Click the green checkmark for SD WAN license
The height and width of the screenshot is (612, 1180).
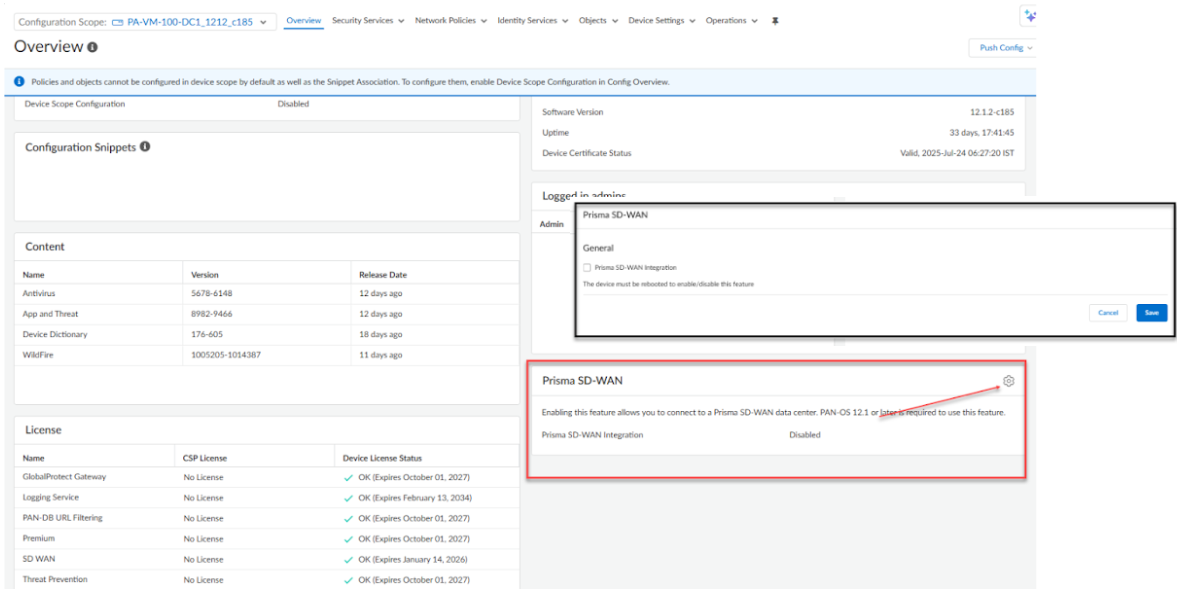[348, 560]
